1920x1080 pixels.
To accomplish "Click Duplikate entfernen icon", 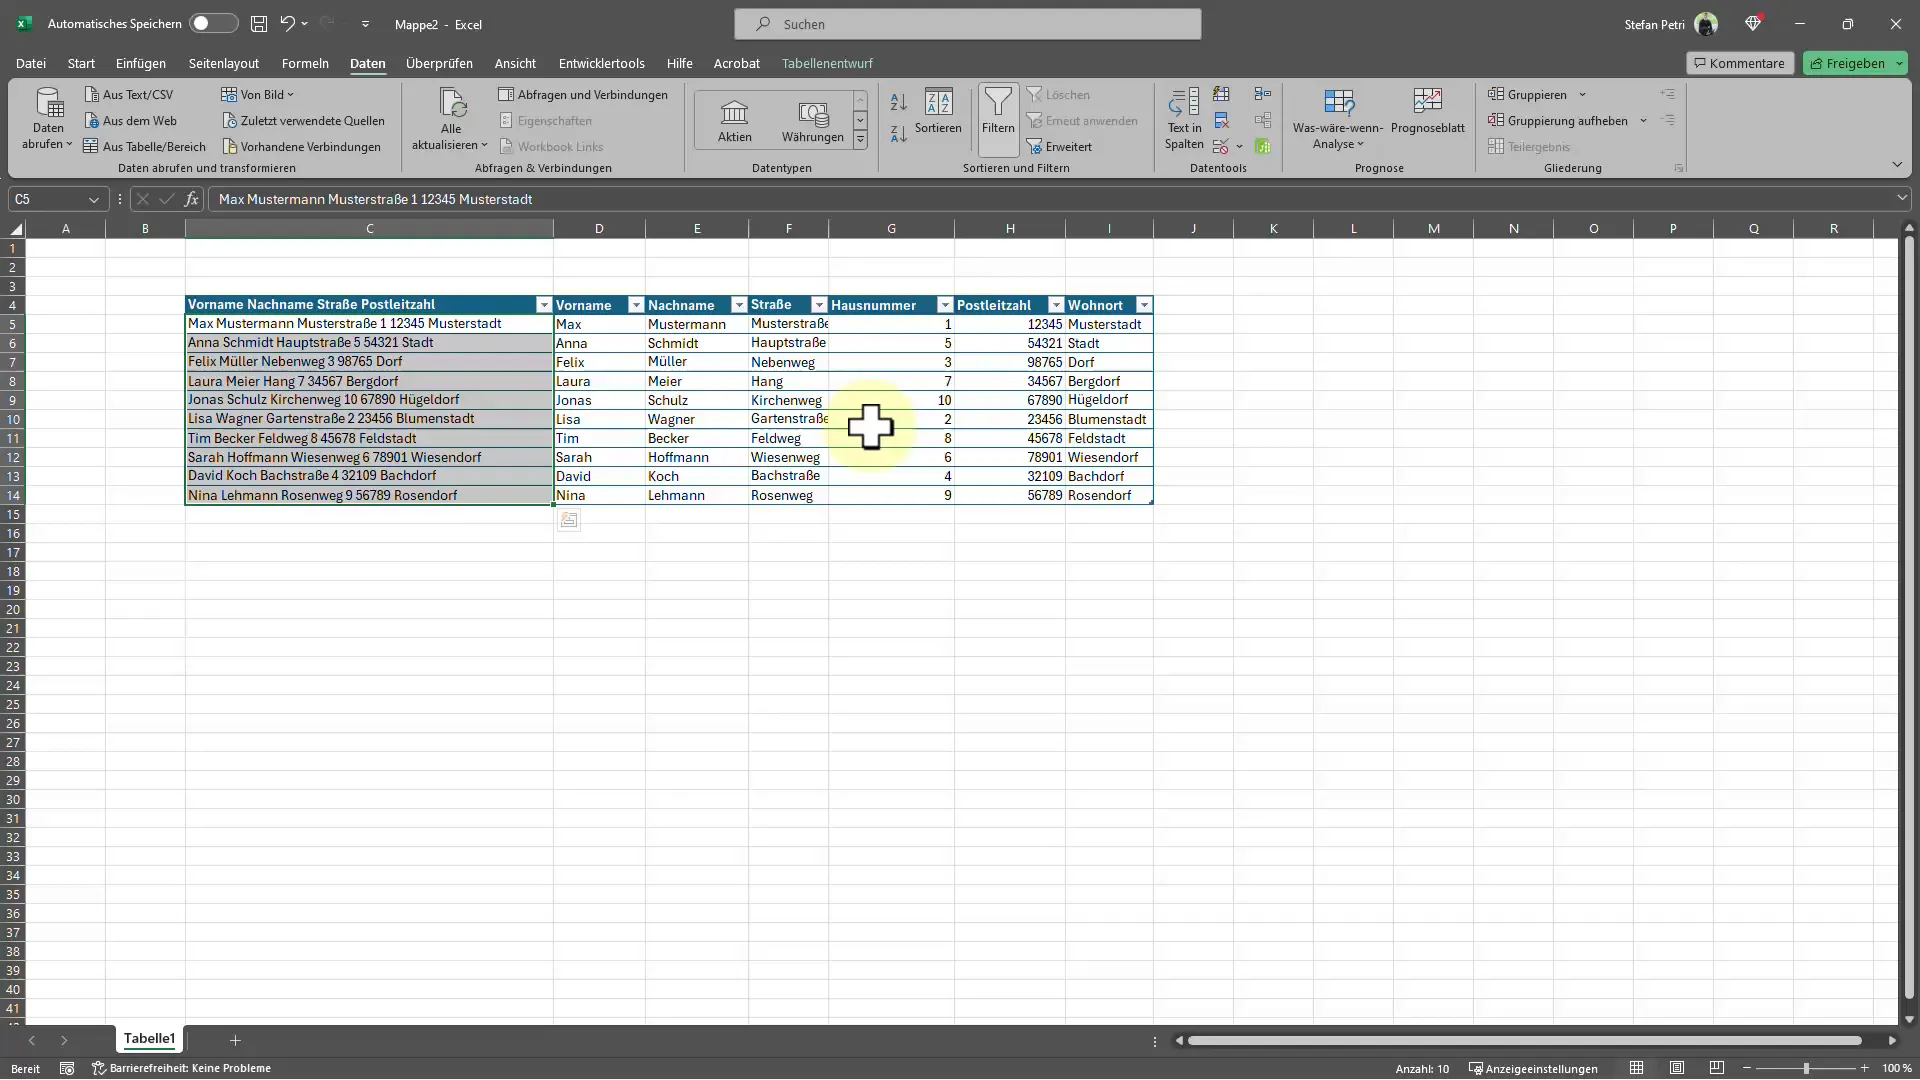I will [1221, 121].
